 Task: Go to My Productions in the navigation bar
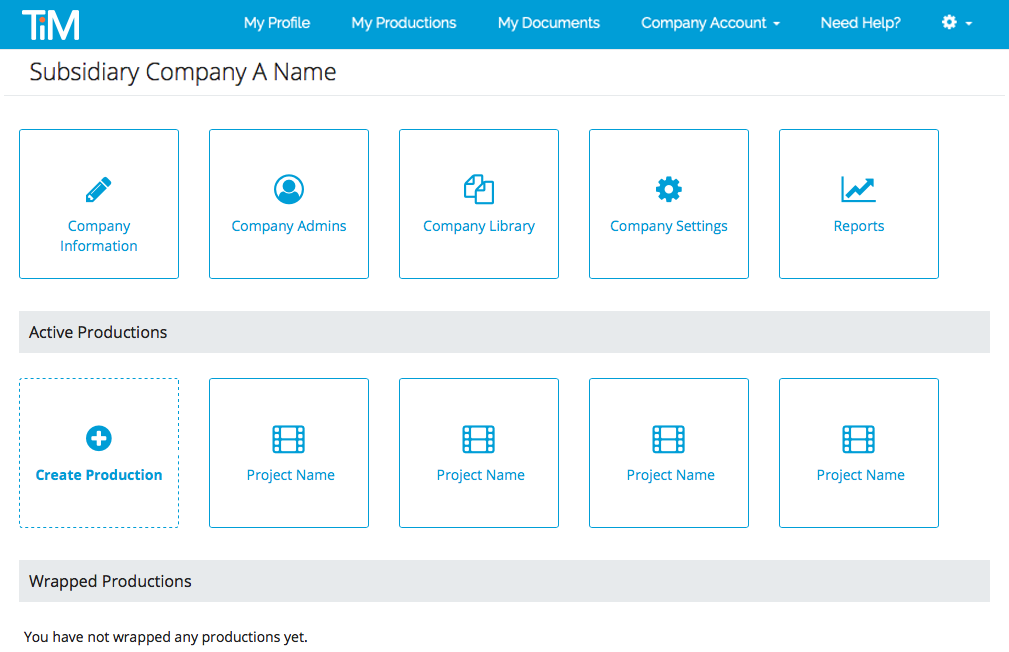(403, 23)
